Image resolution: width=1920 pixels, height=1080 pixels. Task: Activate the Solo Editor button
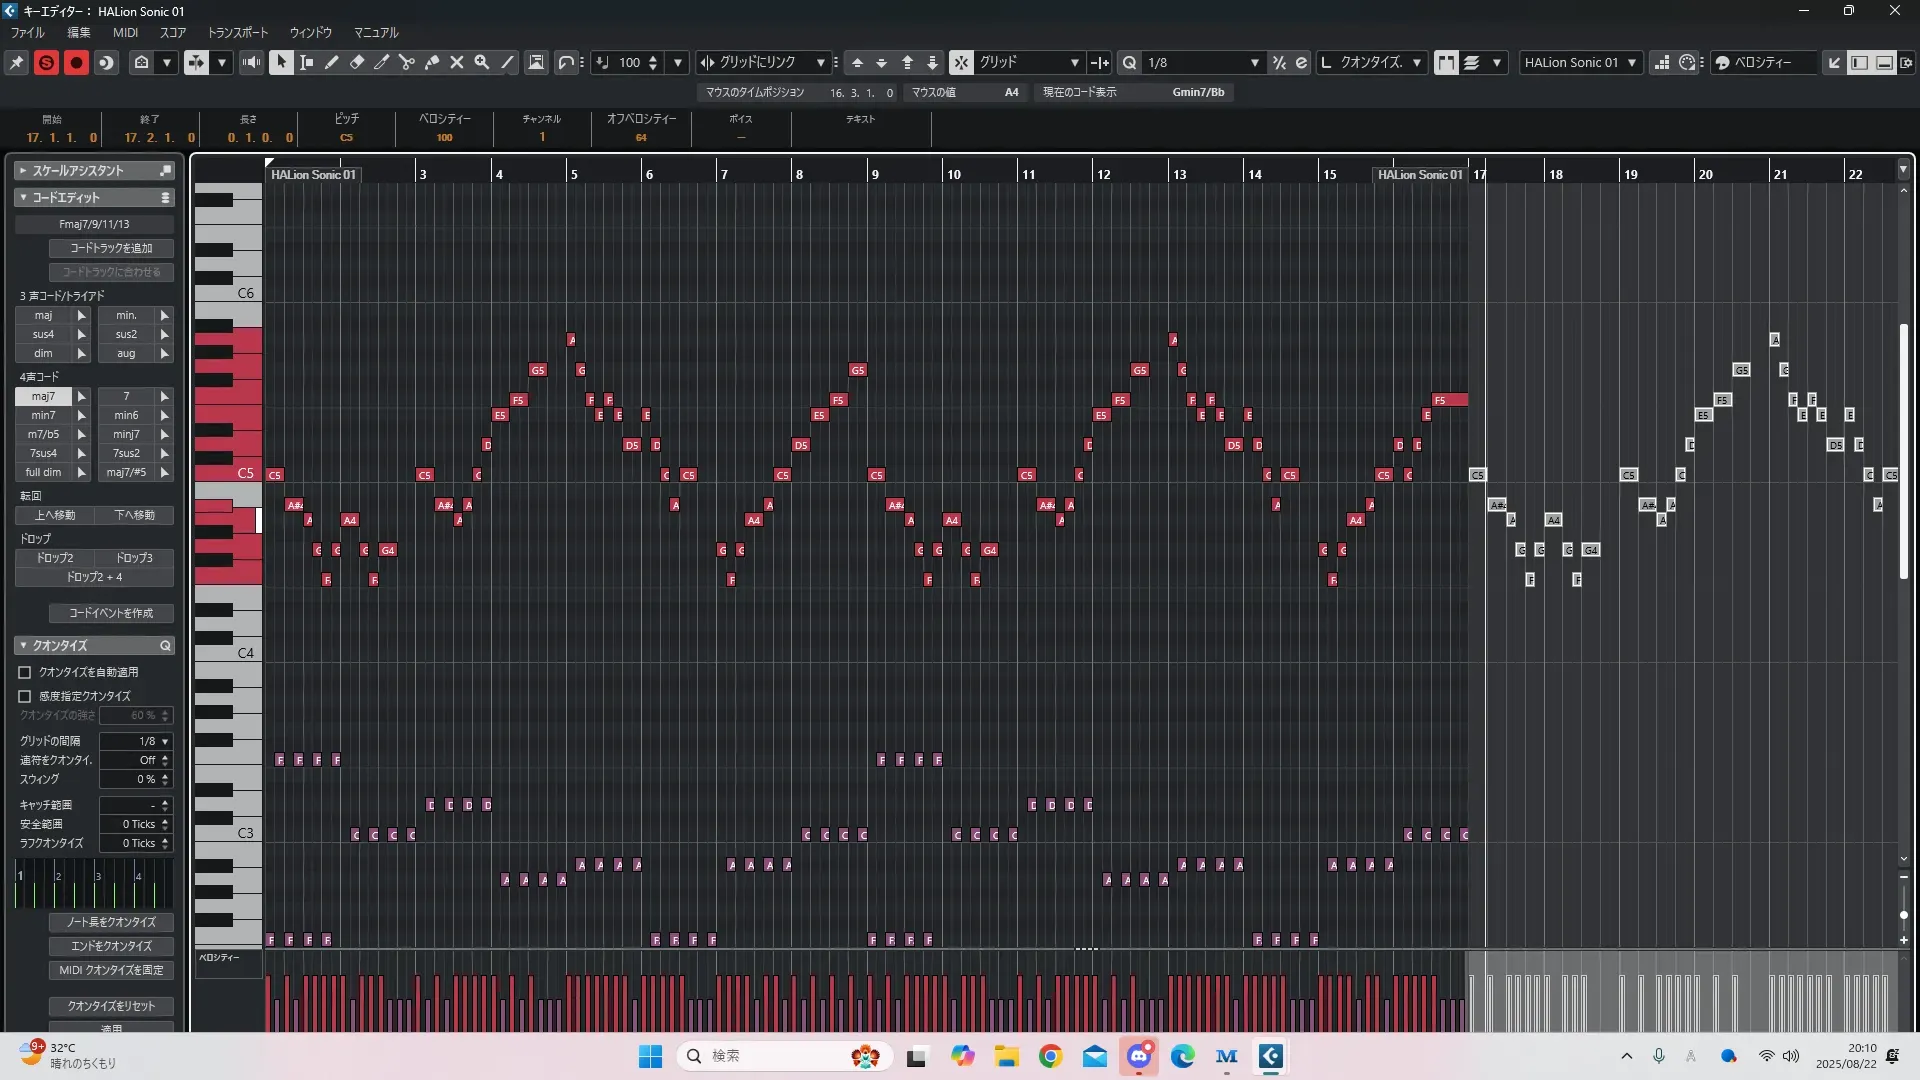click(x=46, y=62)
